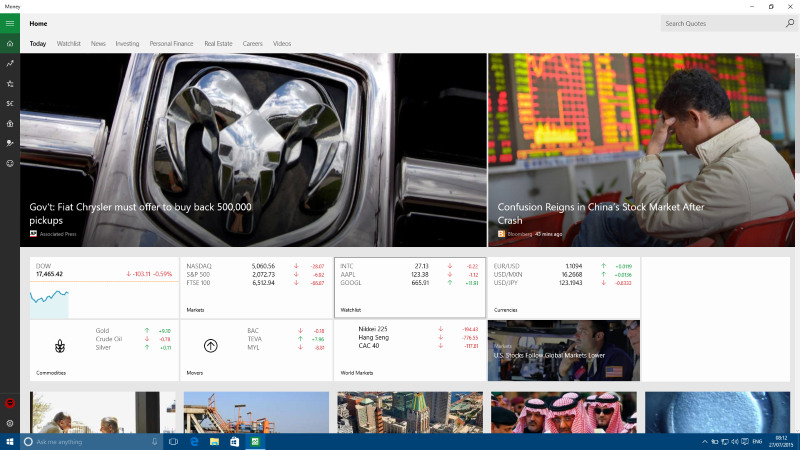Click the smiley-face feedback sidebar icon
Image resolution: width=800 pixels, height=450 pixels.
(10, 163)
